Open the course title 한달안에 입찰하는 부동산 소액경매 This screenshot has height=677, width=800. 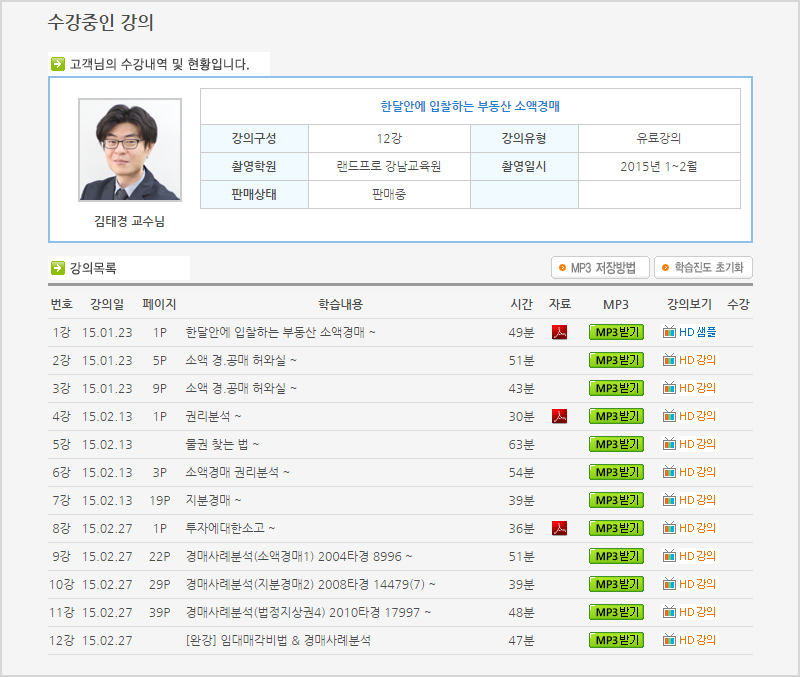470,106
